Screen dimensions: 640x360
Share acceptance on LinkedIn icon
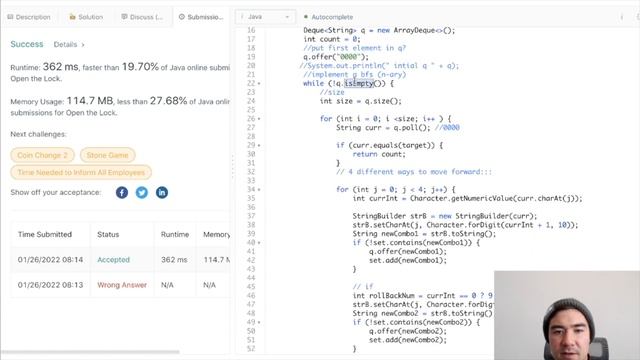(162, 192)
